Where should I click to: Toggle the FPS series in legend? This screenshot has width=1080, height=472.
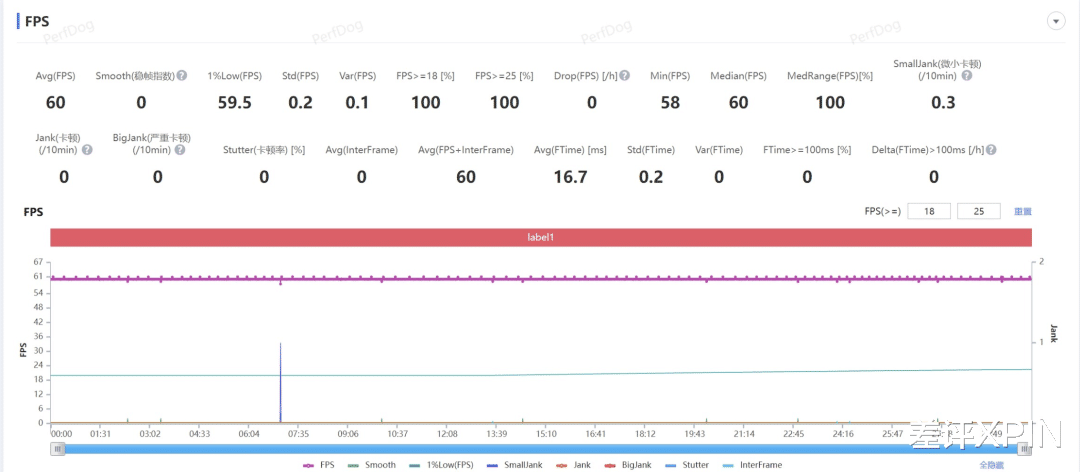[319, 465]
